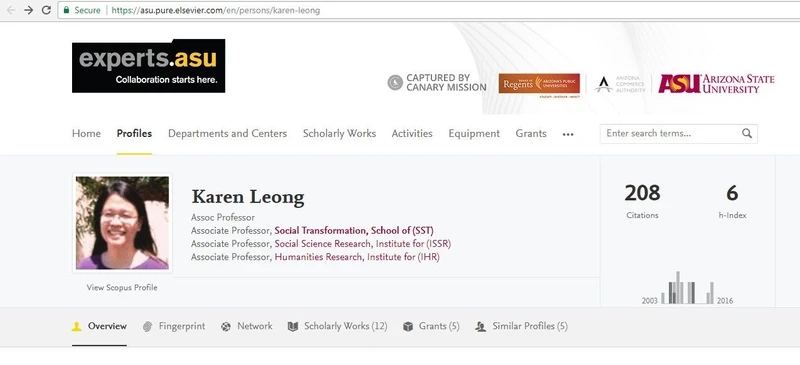Open the Grants item in top navigation
Viewport: 800px width, 365px height.
pos(531,134)
